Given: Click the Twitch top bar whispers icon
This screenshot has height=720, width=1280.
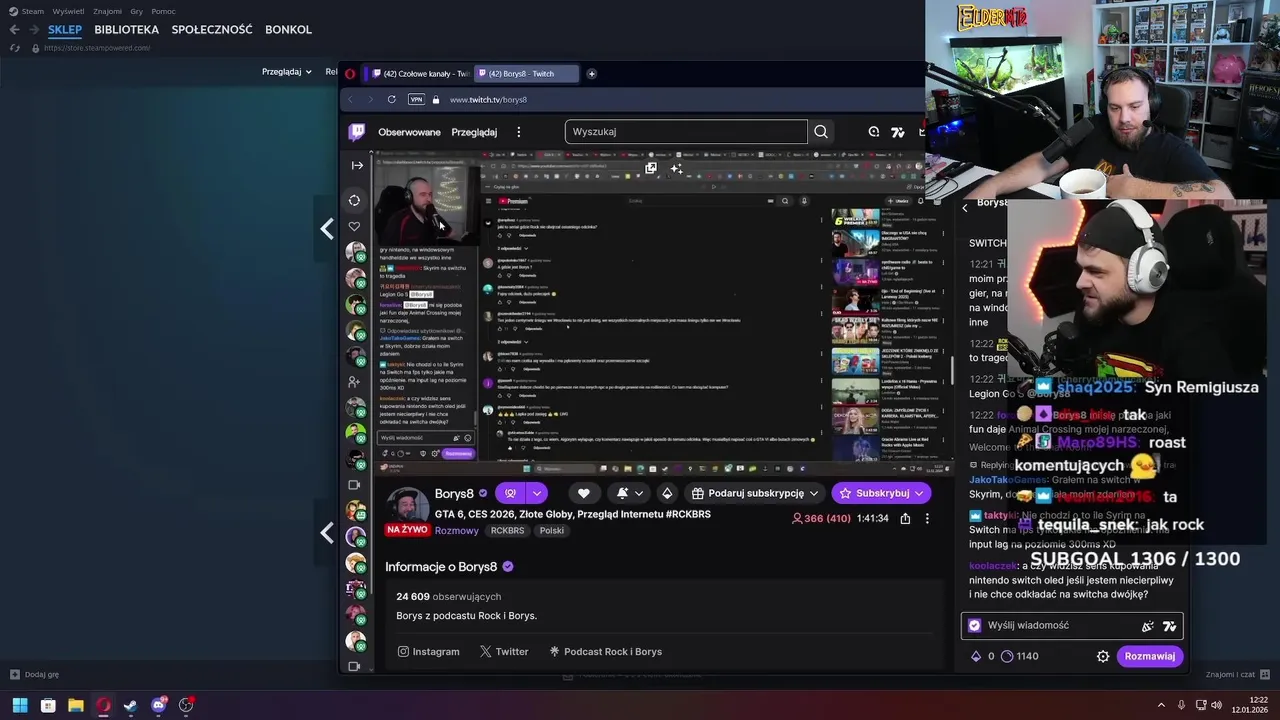Looking at the screenshot, I should coord(874,132).
